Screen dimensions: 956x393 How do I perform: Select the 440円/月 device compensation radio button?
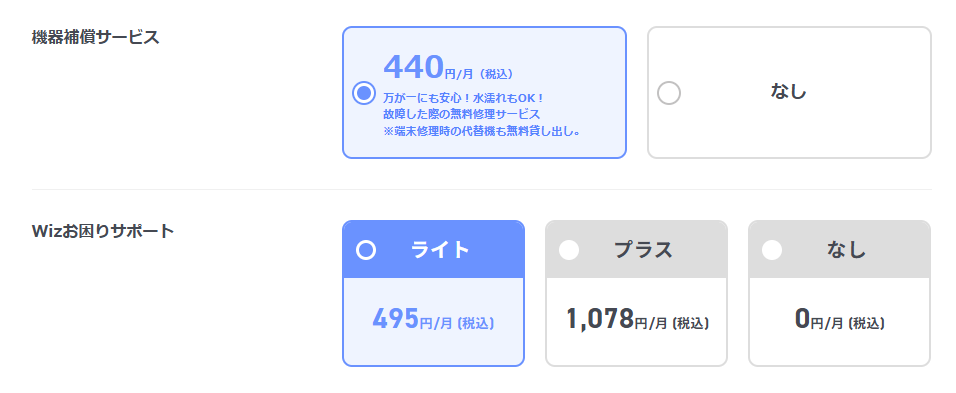364,93
